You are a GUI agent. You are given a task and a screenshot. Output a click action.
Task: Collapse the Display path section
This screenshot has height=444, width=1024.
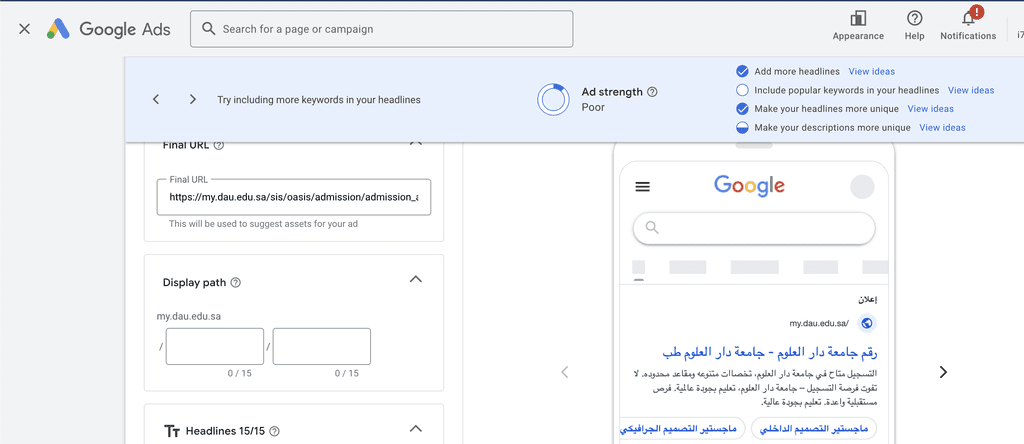415,279
